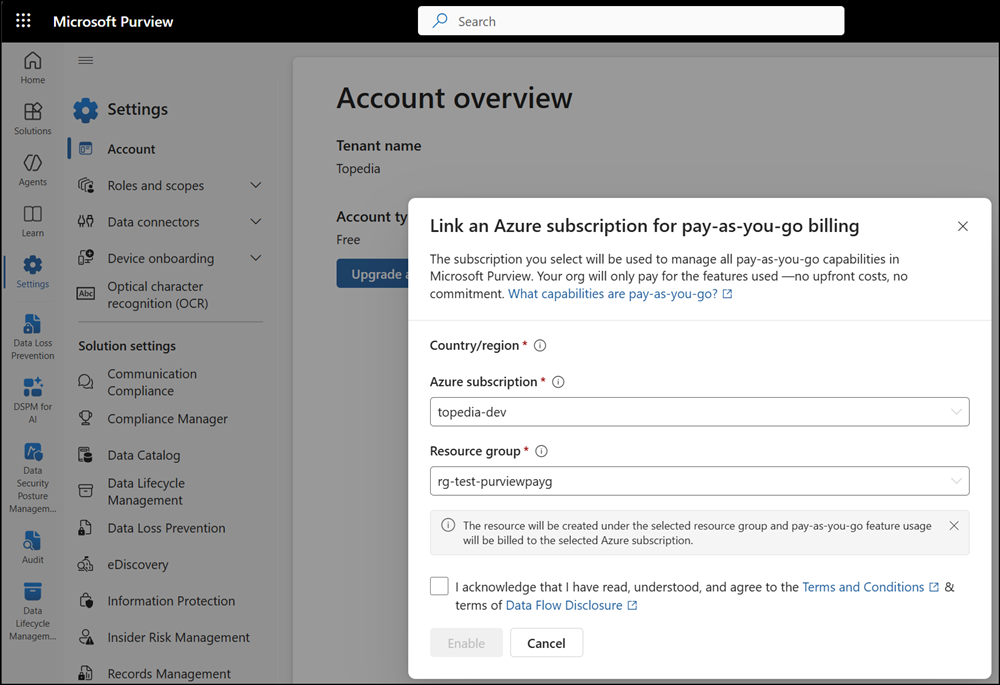Open Agents from the navigation rail
Viewport: 1000px width, 685px height.
(33, 169)
